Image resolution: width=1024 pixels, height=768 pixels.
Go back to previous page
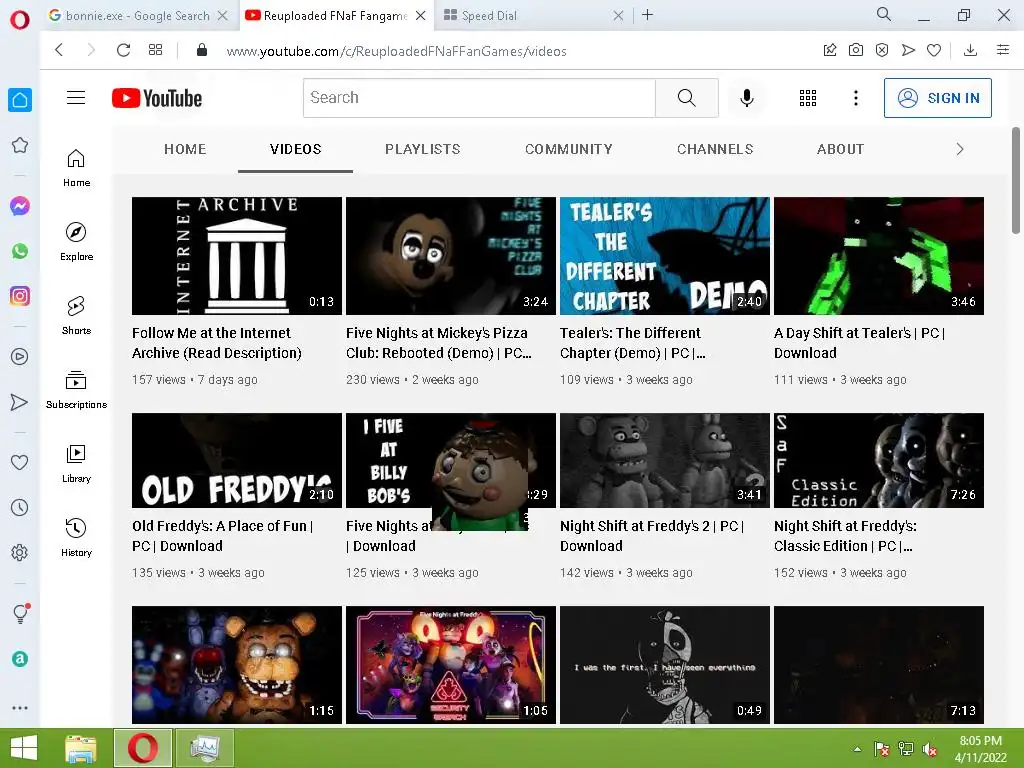pos(59,50)
